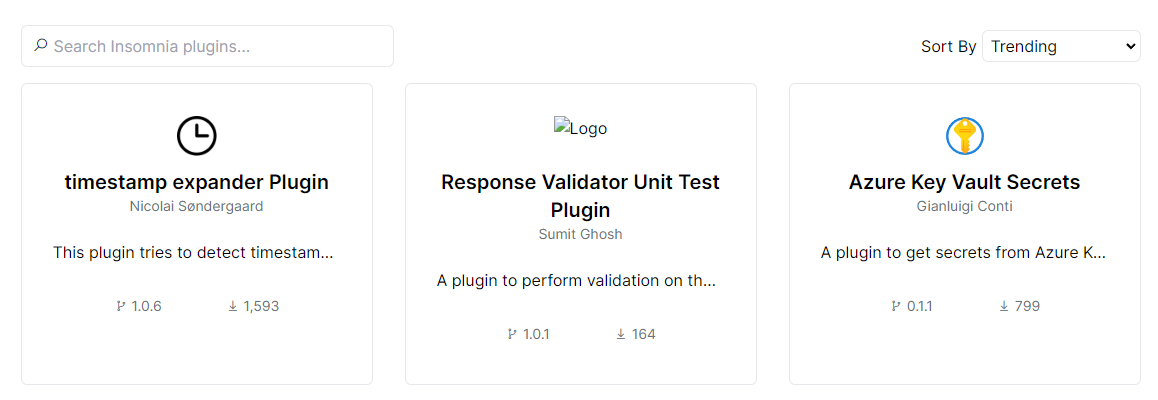Image resolution: width=1158 pixels, height=400 pixels.
Task: Click the Azure plugin description text
Action: [963, 253]
